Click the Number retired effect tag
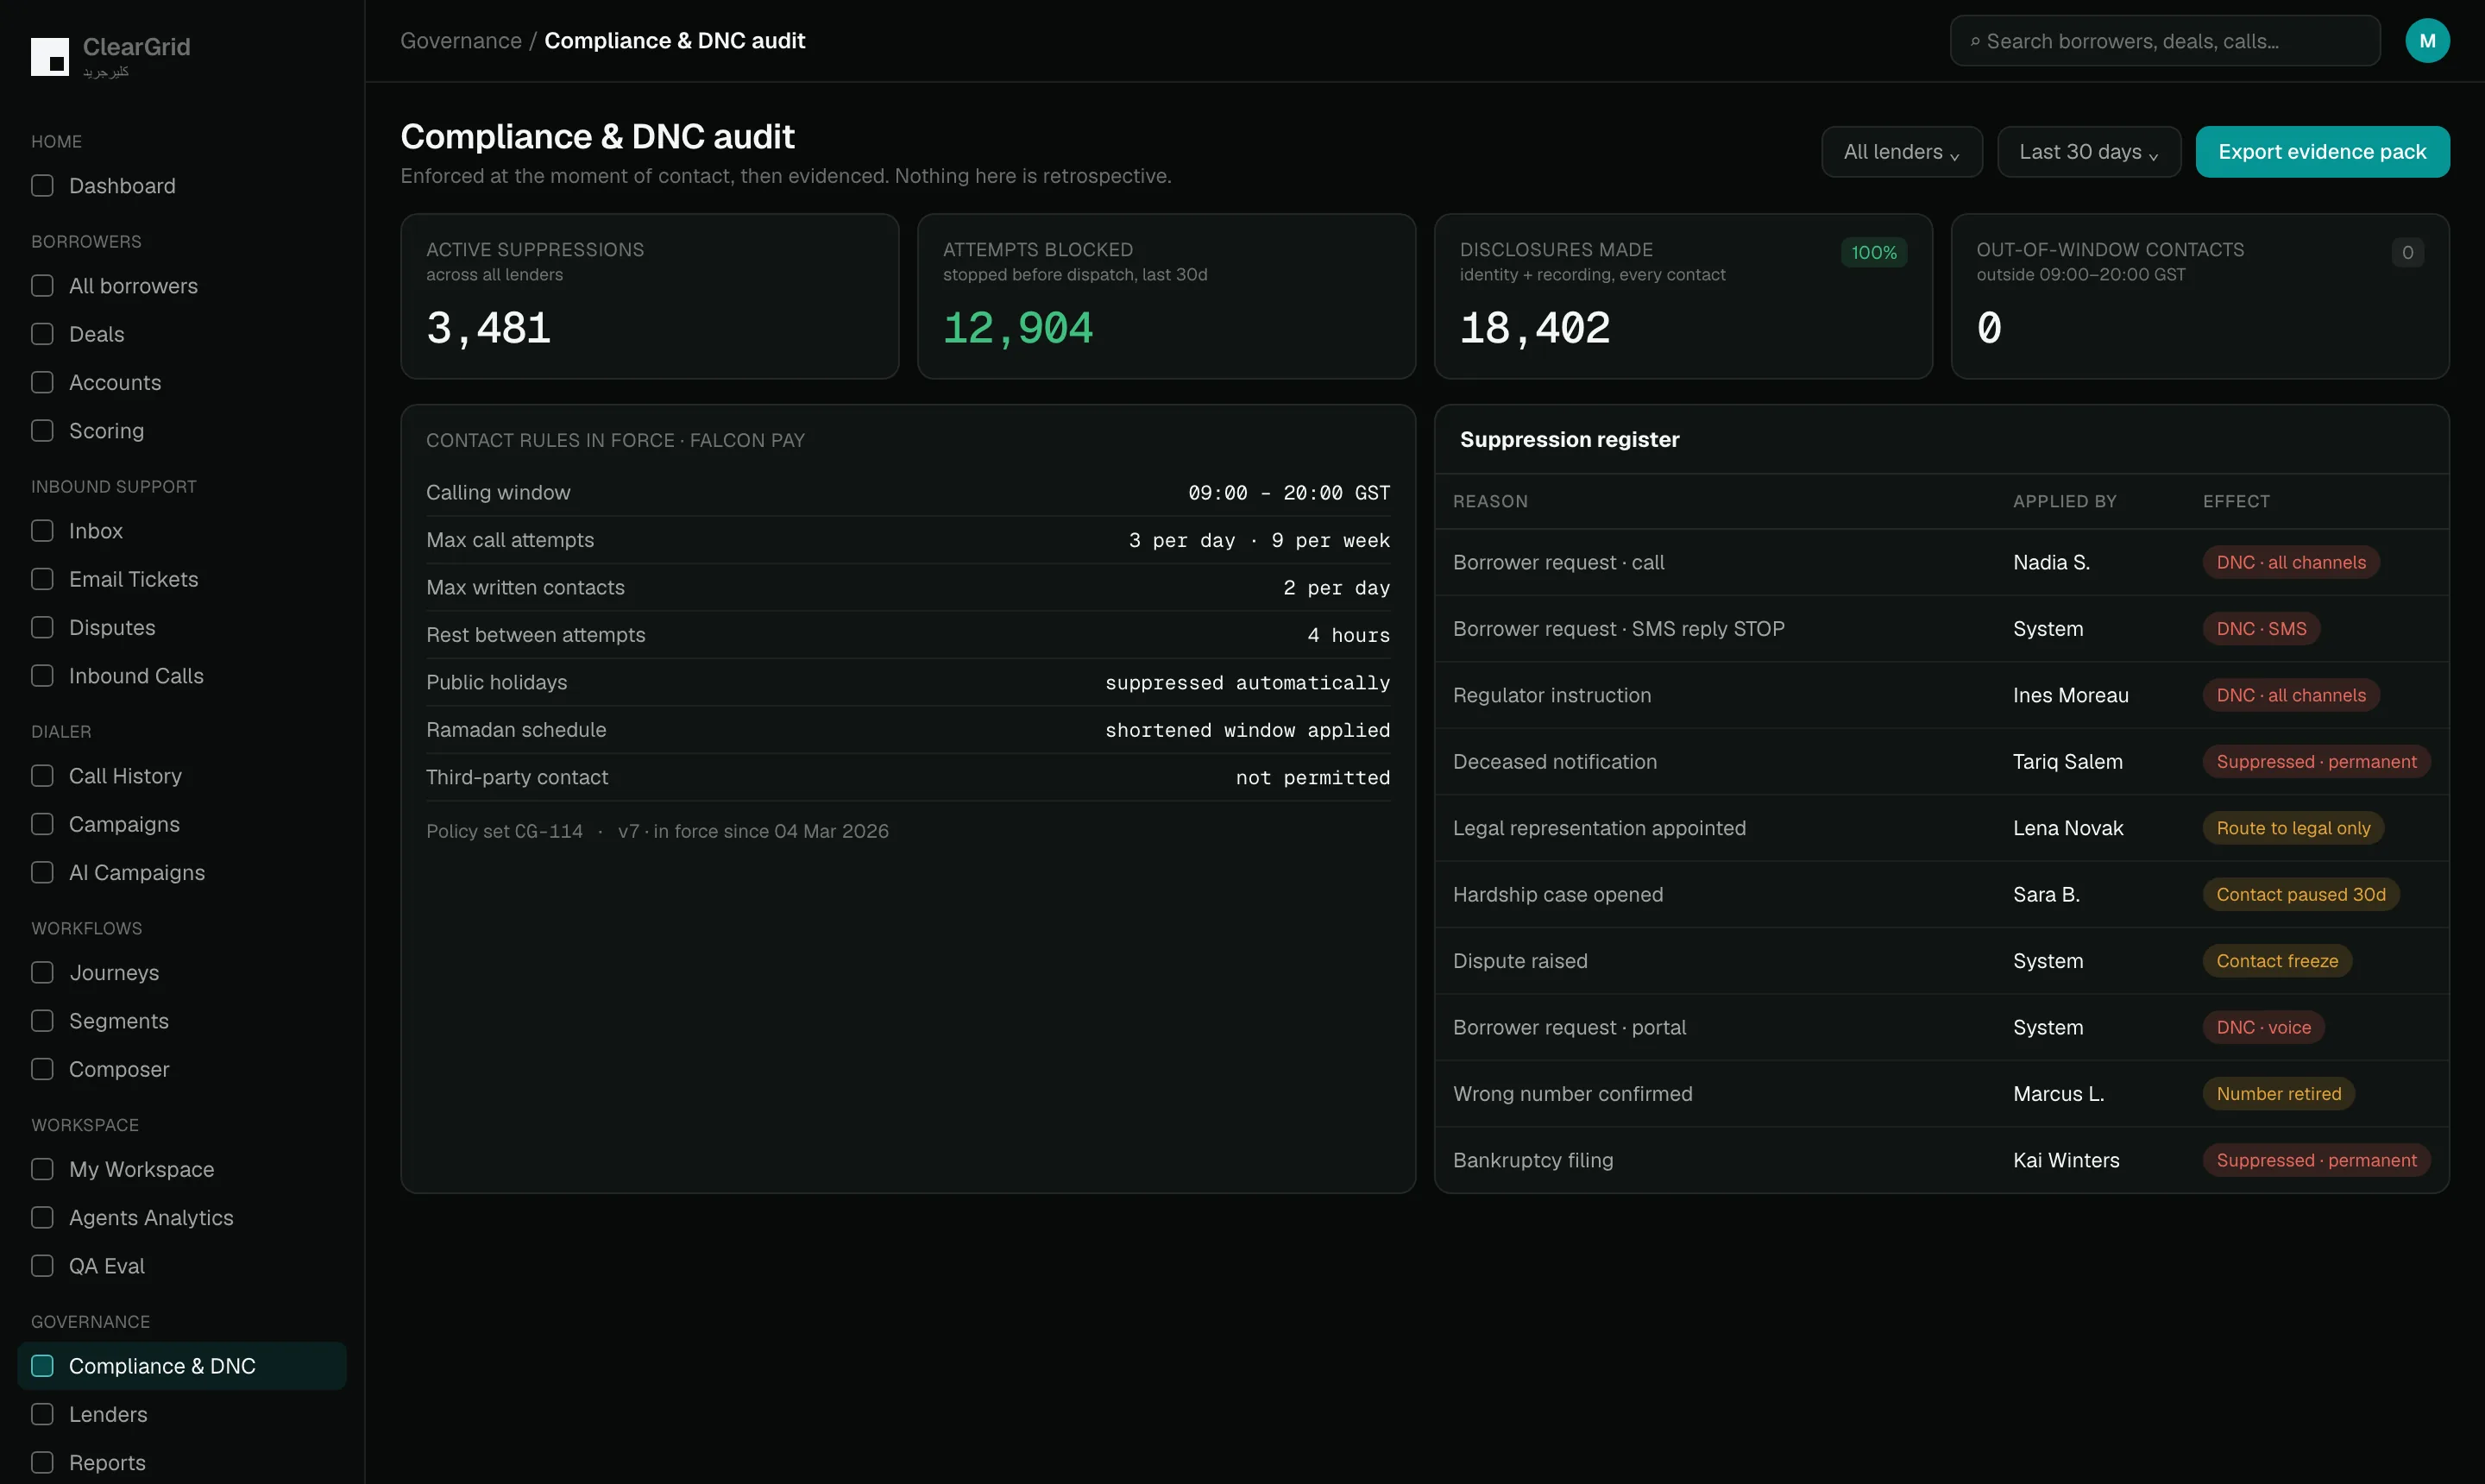Image resolution: width=2485 pixels, height=1484 pixels. (x=2278, y=1094)
